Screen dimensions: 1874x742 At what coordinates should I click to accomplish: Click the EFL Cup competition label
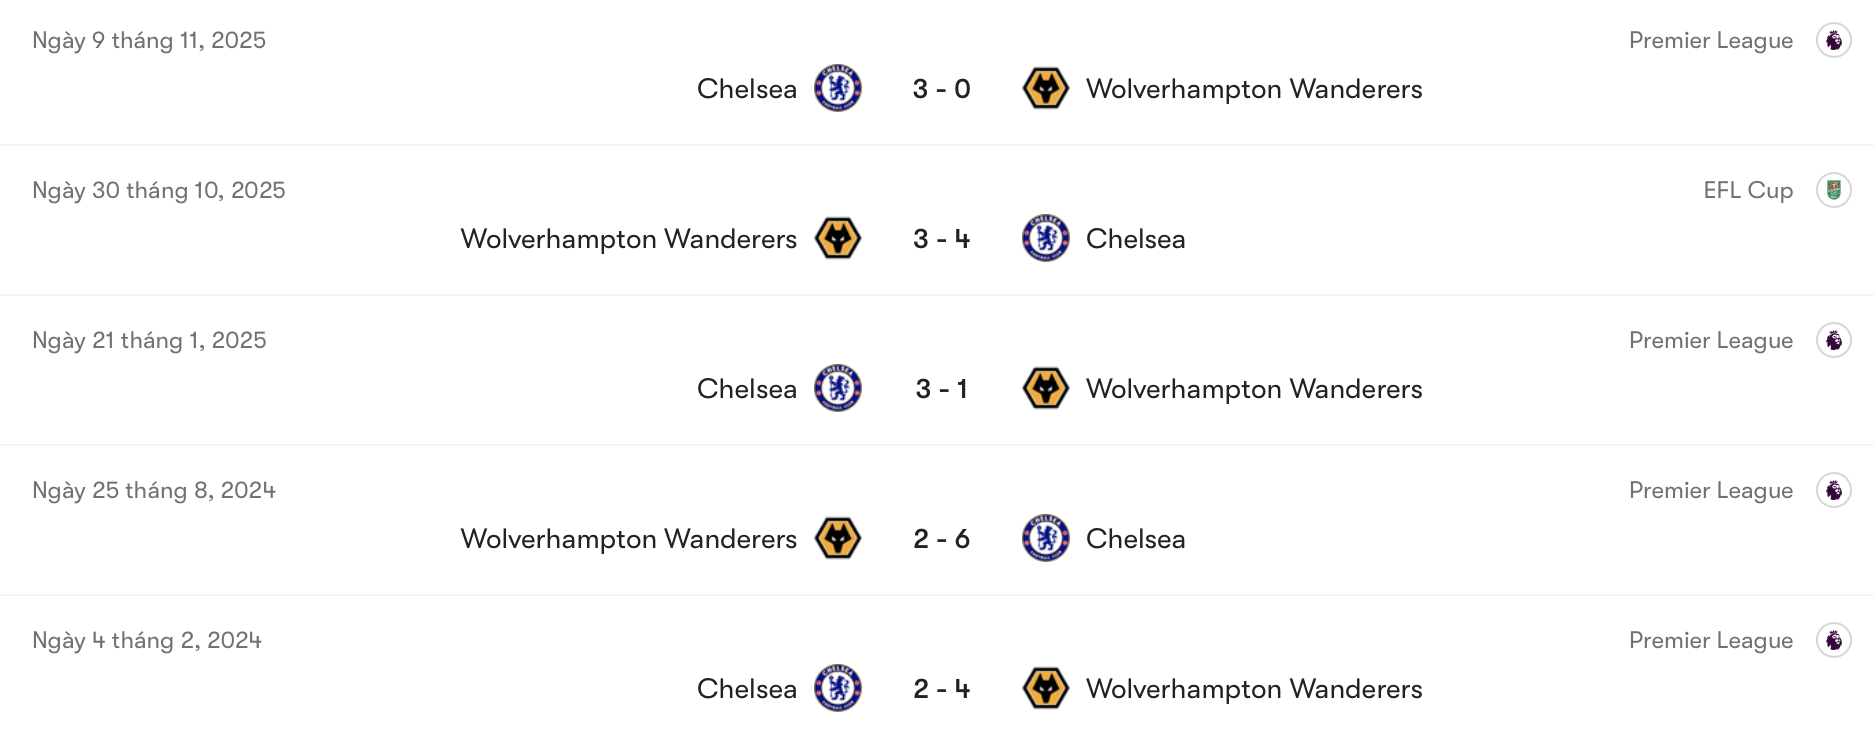click(1747, 189)
